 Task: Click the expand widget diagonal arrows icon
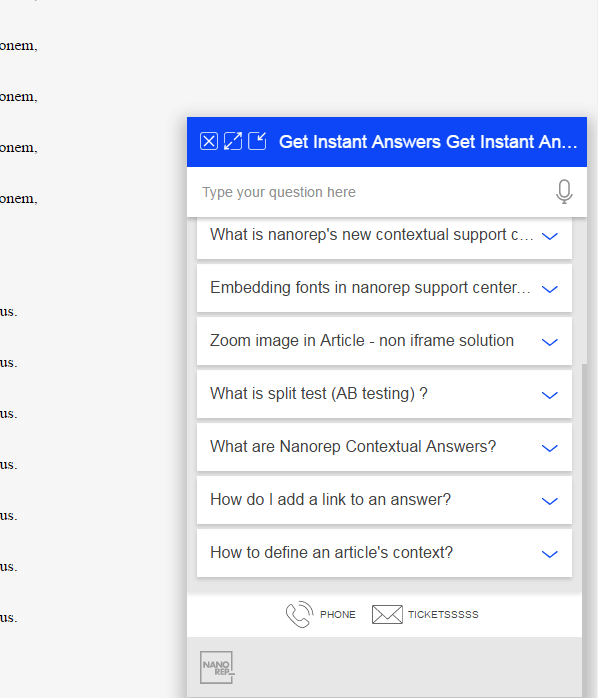pyautogui.click(x=233, y=142)
